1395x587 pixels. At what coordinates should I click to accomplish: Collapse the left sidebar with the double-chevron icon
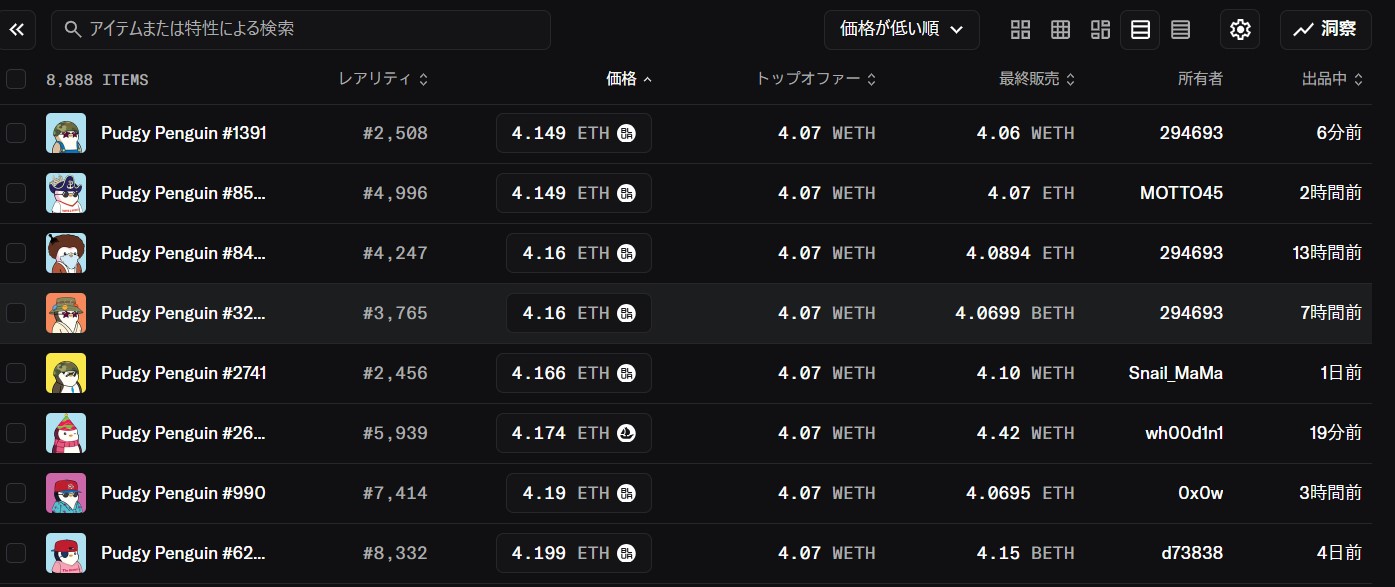(x=17, y=29)
